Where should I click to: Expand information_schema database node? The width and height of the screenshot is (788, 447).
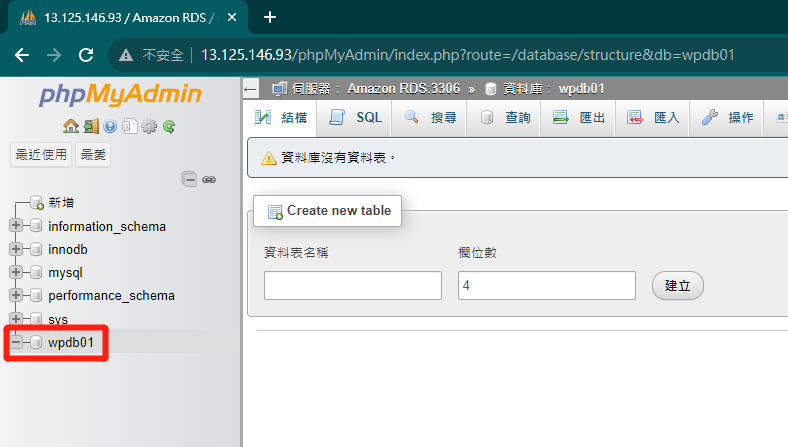16,225
